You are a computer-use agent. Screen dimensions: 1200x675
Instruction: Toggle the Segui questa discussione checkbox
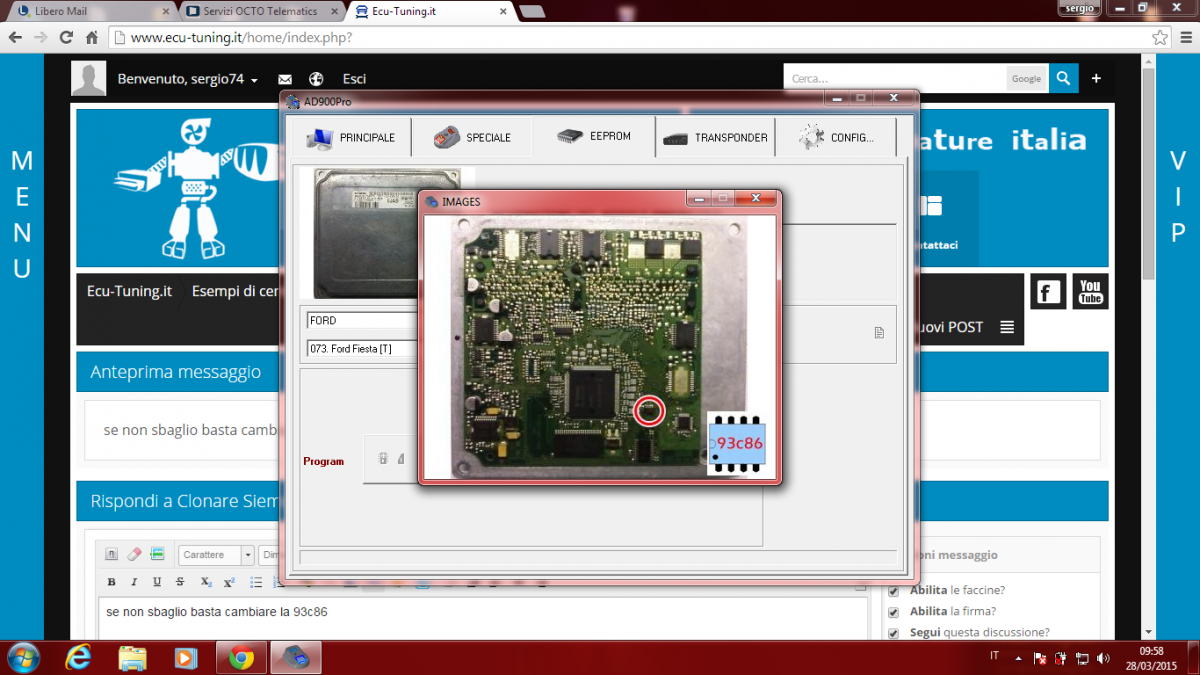click(894, 633)
